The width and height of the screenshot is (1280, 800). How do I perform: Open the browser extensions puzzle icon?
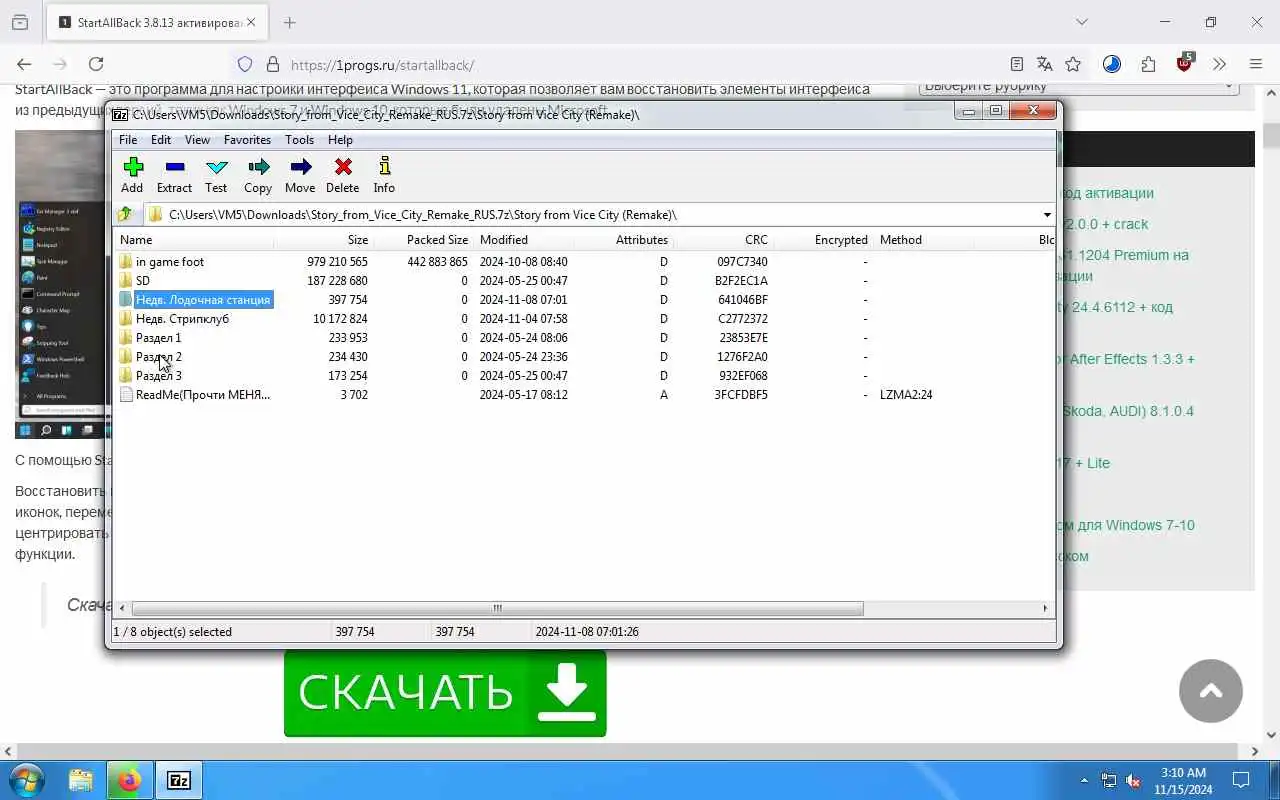(1148, 64)
